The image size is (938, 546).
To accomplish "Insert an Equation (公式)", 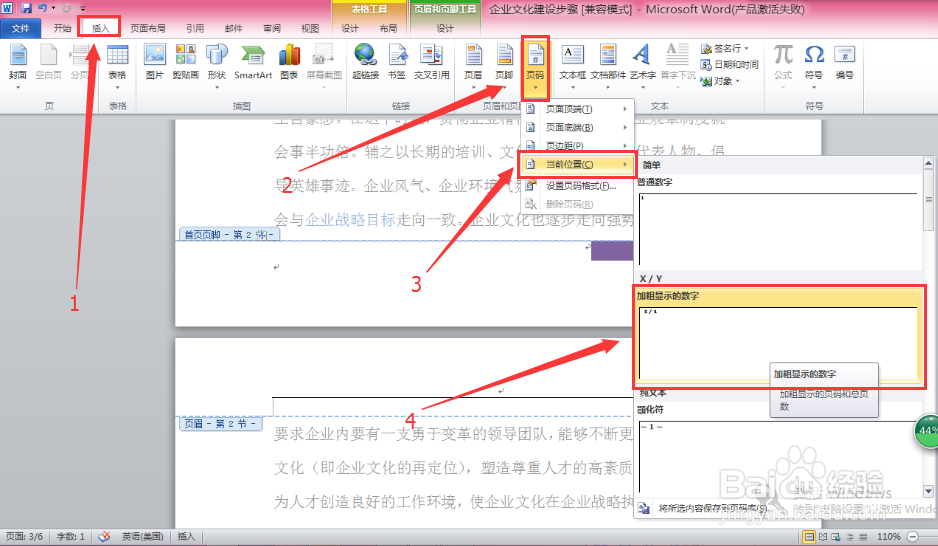I will coord(783,65).
